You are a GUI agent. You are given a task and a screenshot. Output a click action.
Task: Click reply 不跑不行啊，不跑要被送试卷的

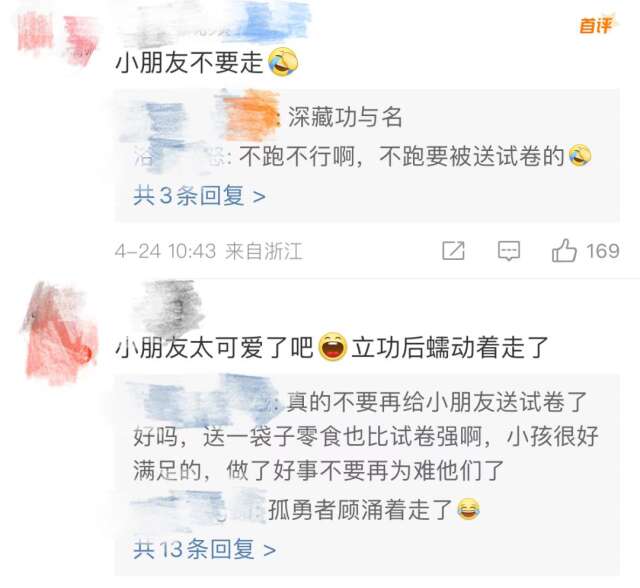[x=401, y=156]
